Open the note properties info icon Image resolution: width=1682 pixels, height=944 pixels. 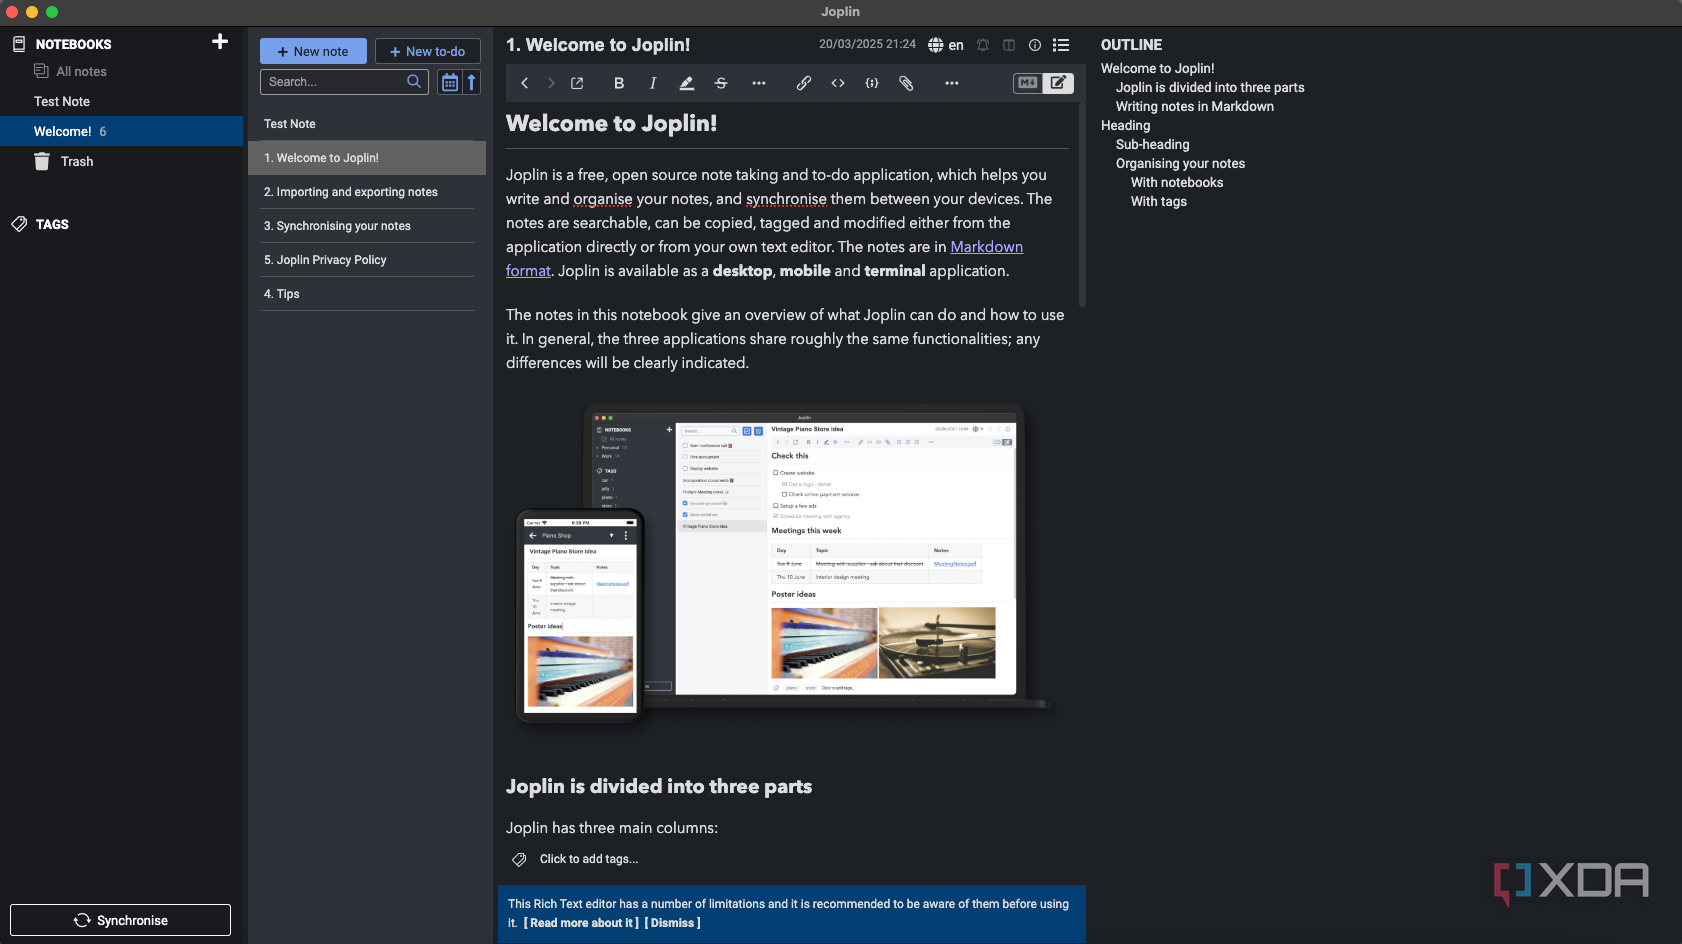[x=1035, y=45]
